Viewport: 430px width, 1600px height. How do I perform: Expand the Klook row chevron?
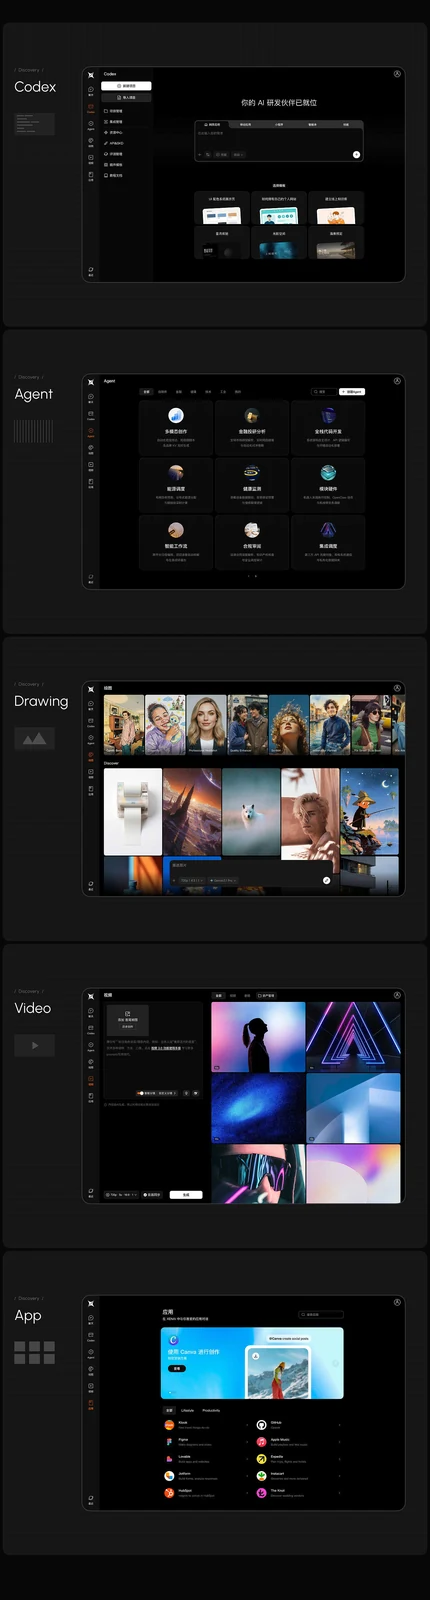pyautogui.click(x=247, y=1424)
